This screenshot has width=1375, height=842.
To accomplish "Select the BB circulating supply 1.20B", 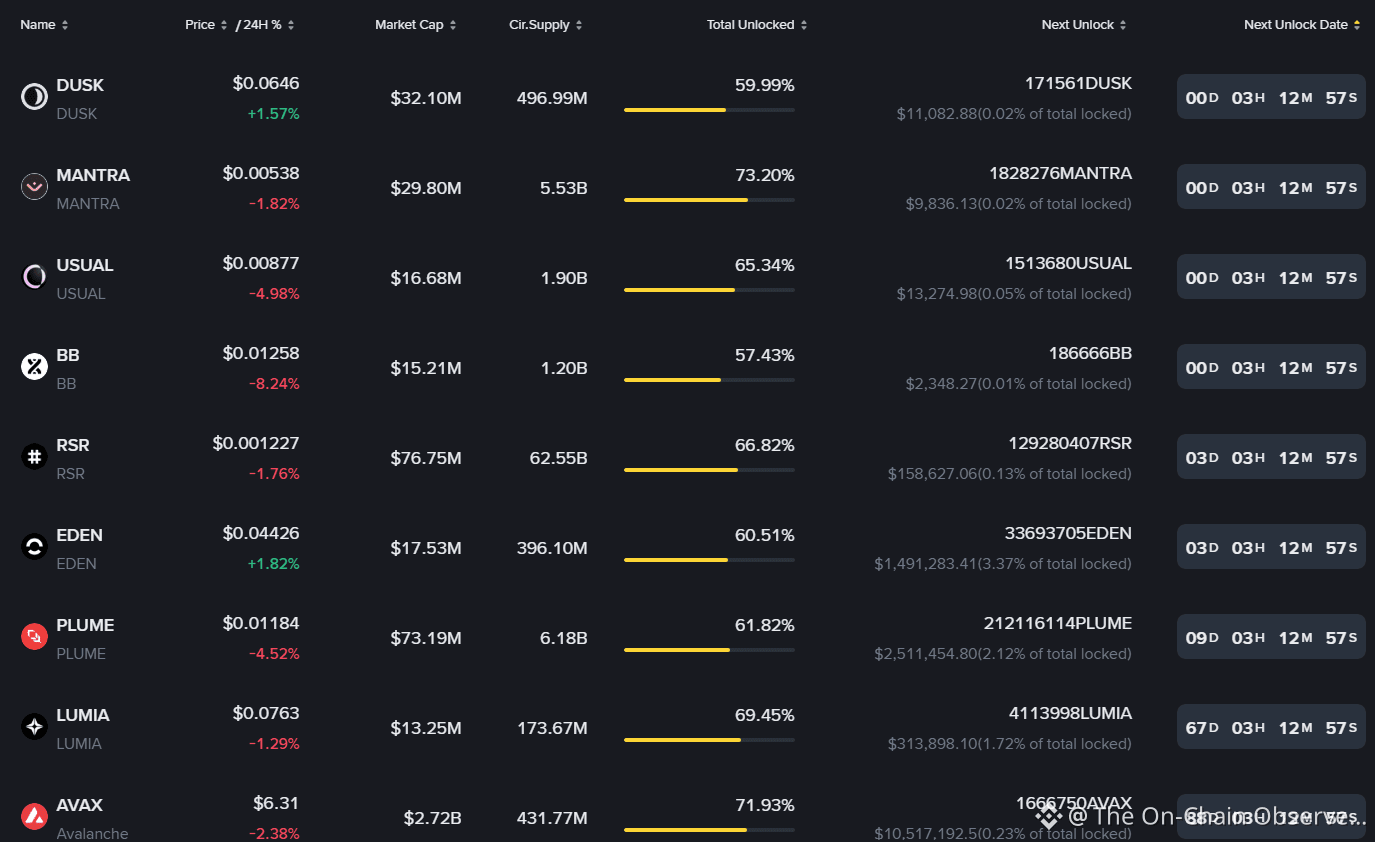I will pos(564,368).
